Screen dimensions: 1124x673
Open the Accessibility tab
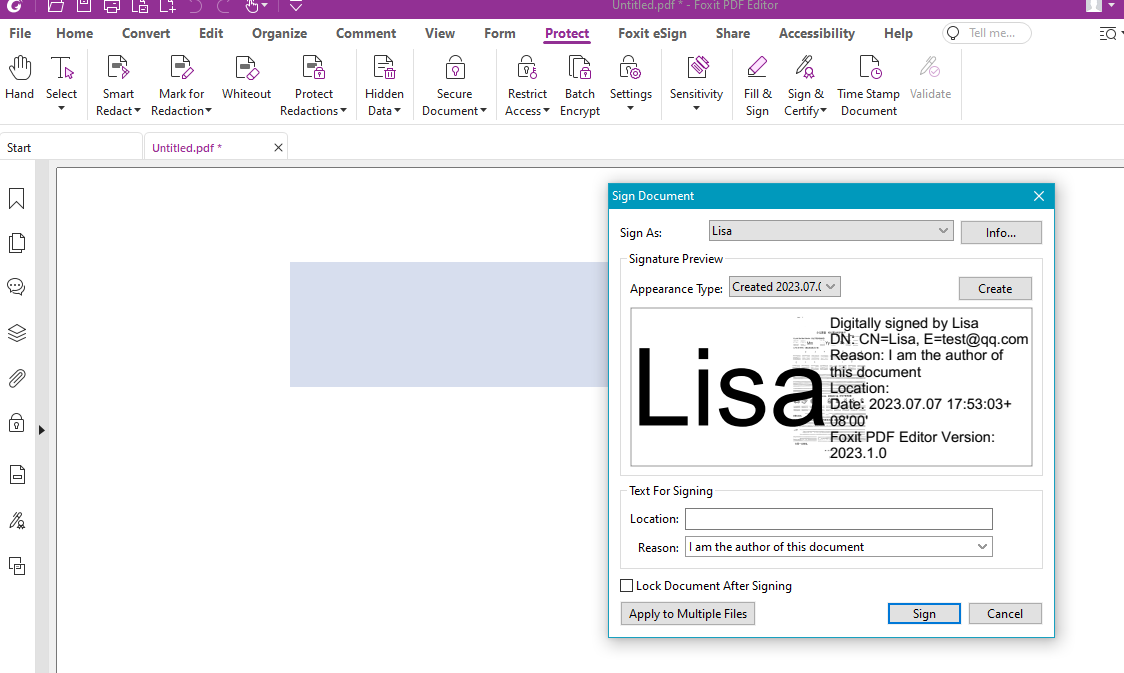coord(816,34)
